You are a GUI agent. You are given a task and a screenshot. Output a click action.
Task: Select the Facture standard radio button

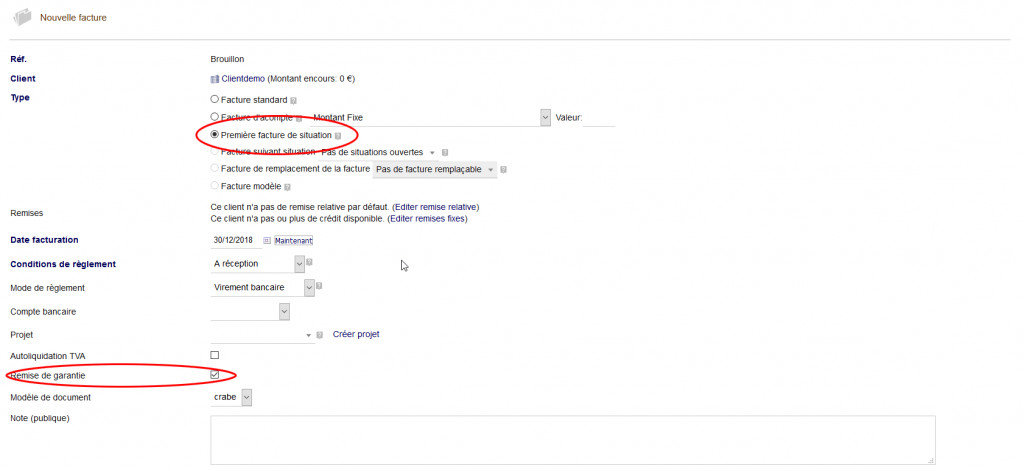click(214, 100)
